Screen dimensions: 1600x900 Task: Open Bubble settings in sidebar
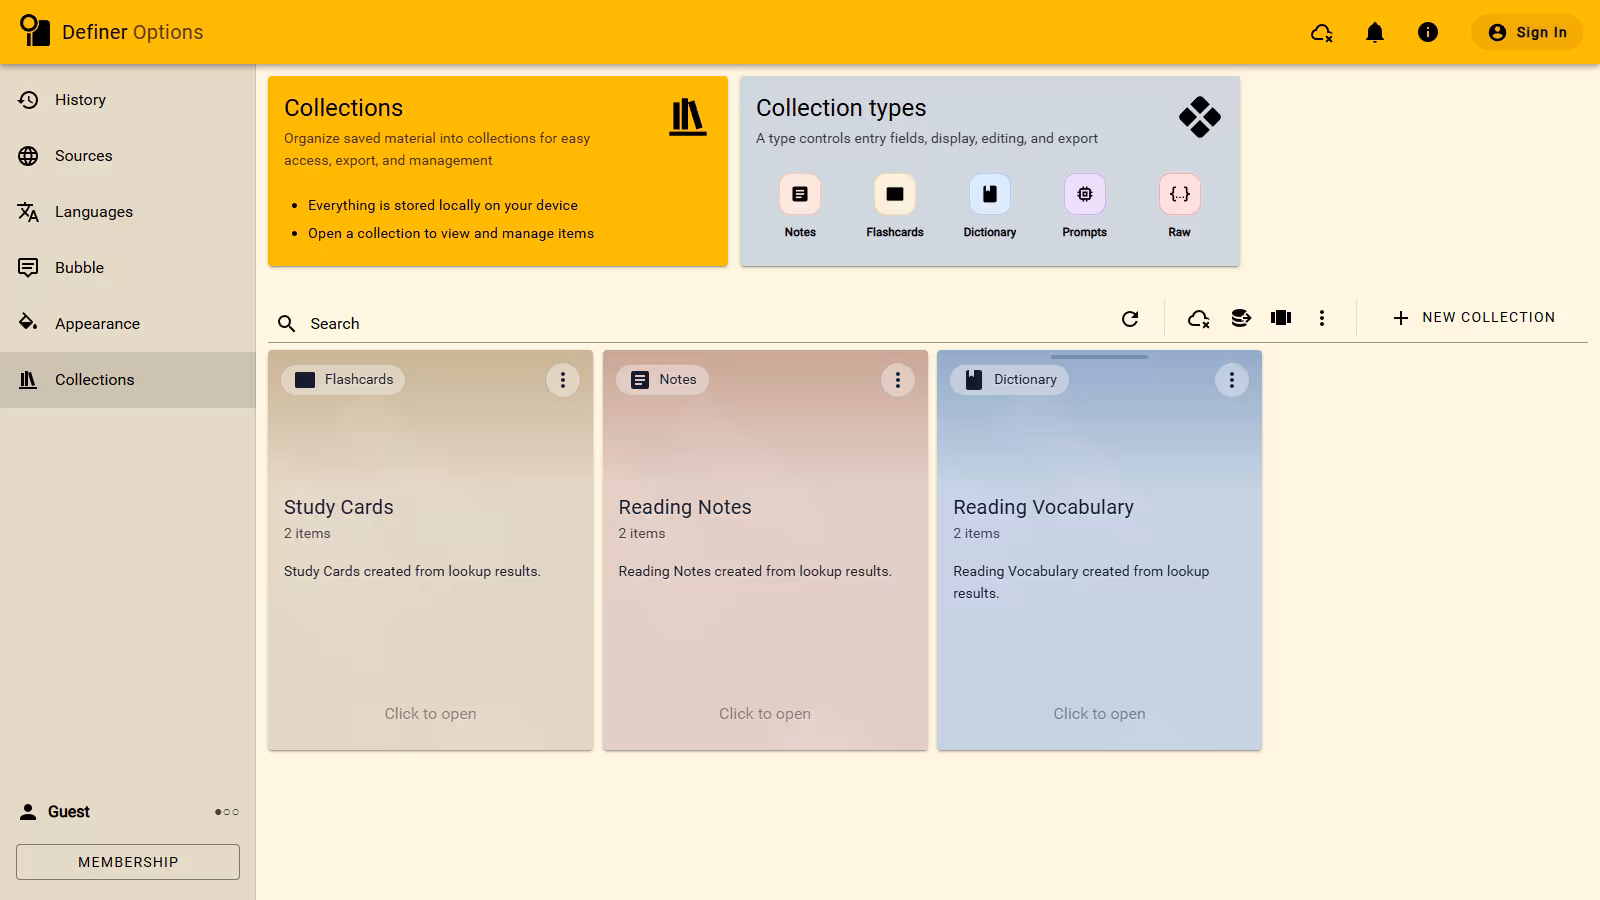(x=128, y=268)
